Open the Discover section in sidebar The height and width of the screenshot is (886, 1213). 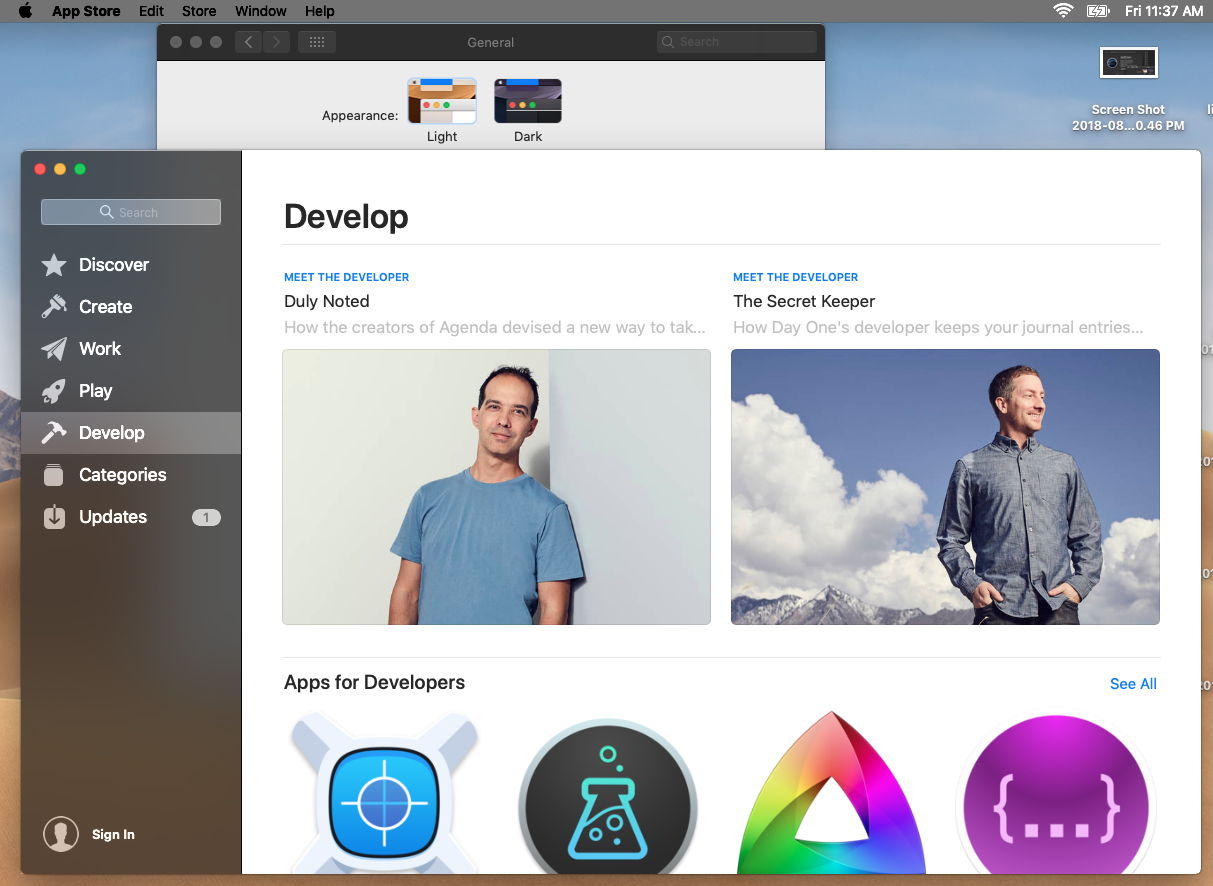[x=130, y=265]
